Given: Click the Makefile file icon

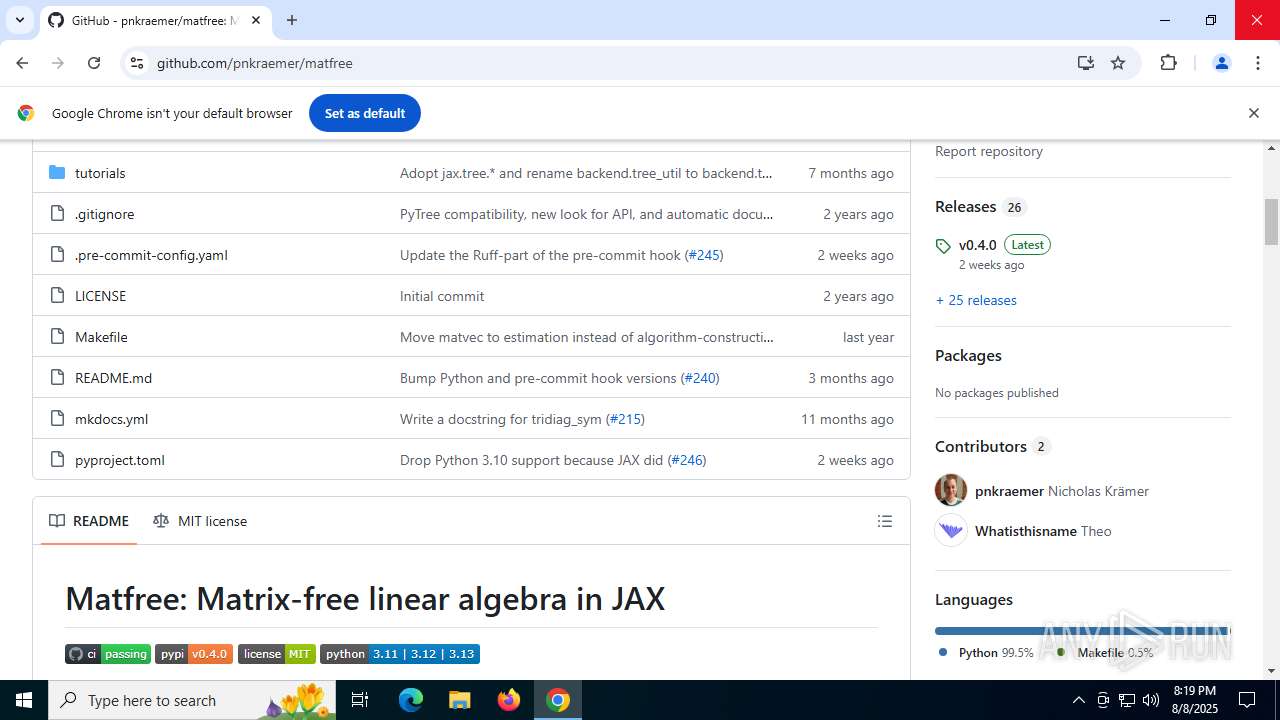Looking at the screenshot, I should (57, 337).
